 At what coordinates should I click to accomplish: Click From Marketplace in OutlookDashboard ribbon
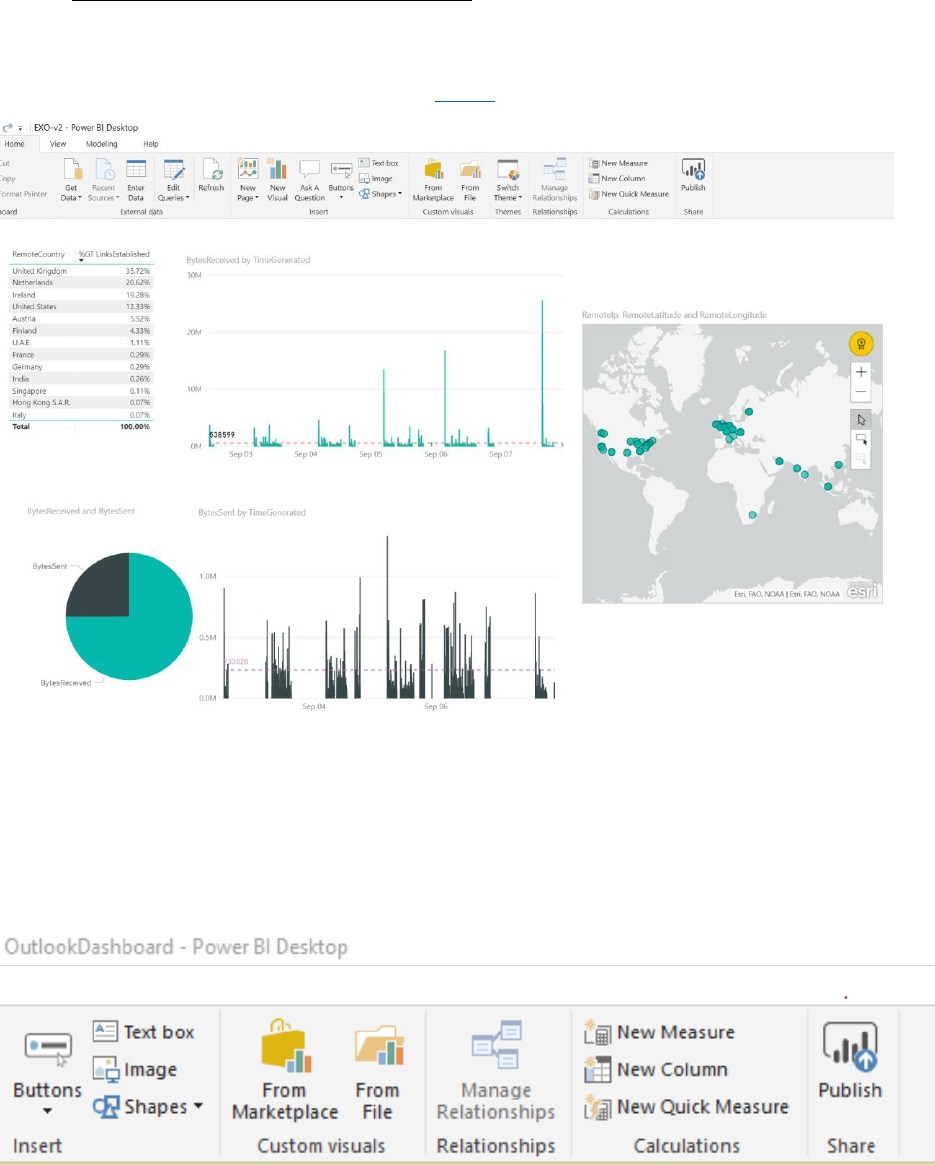pos(285,1070)
